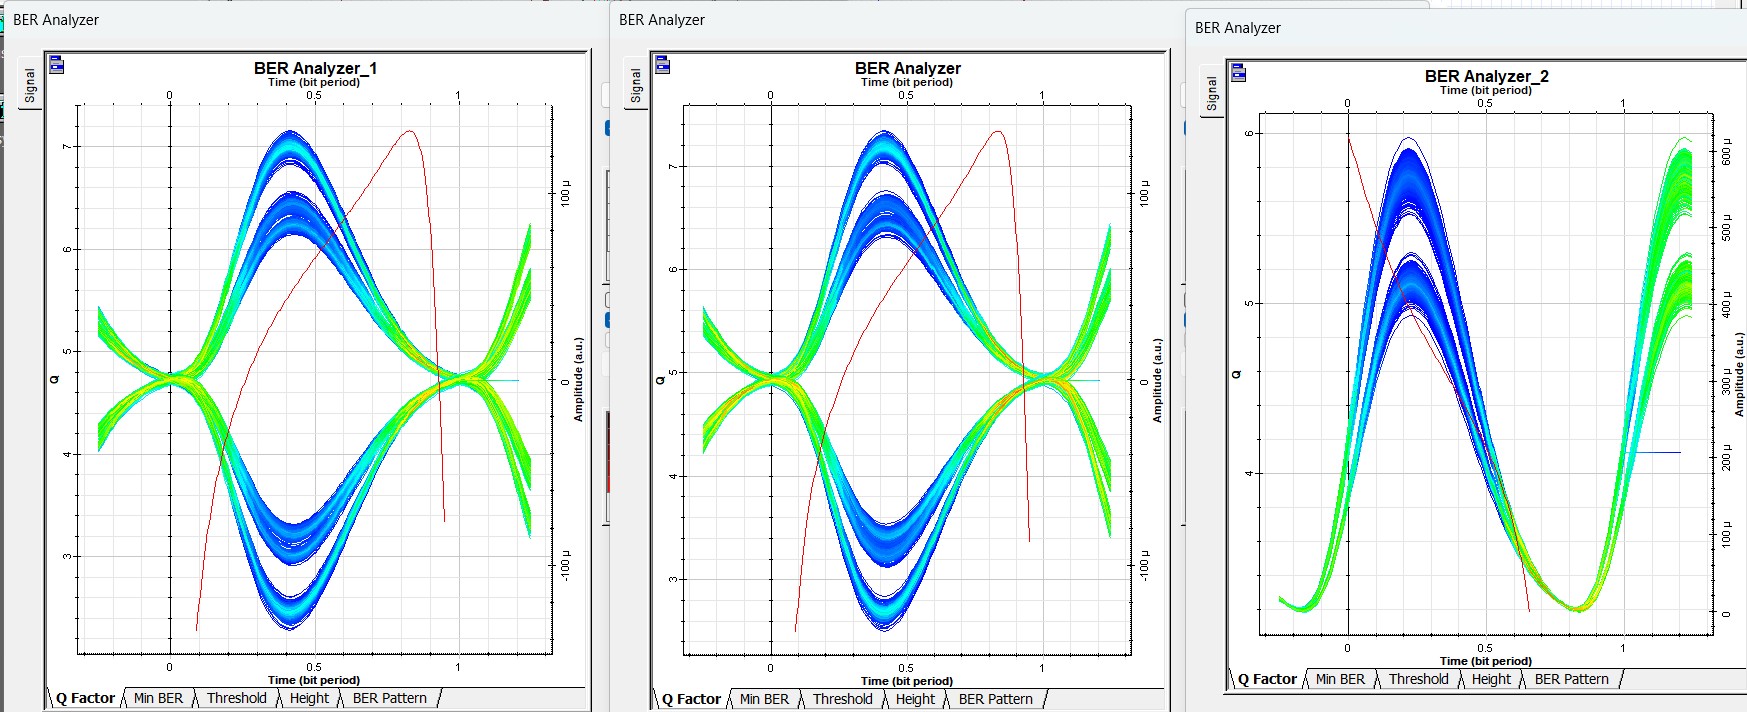1747x712 pixels.
Task: Click the menu icon in BER Analyzer_2 plot
Action: (x=1239, y=72)
